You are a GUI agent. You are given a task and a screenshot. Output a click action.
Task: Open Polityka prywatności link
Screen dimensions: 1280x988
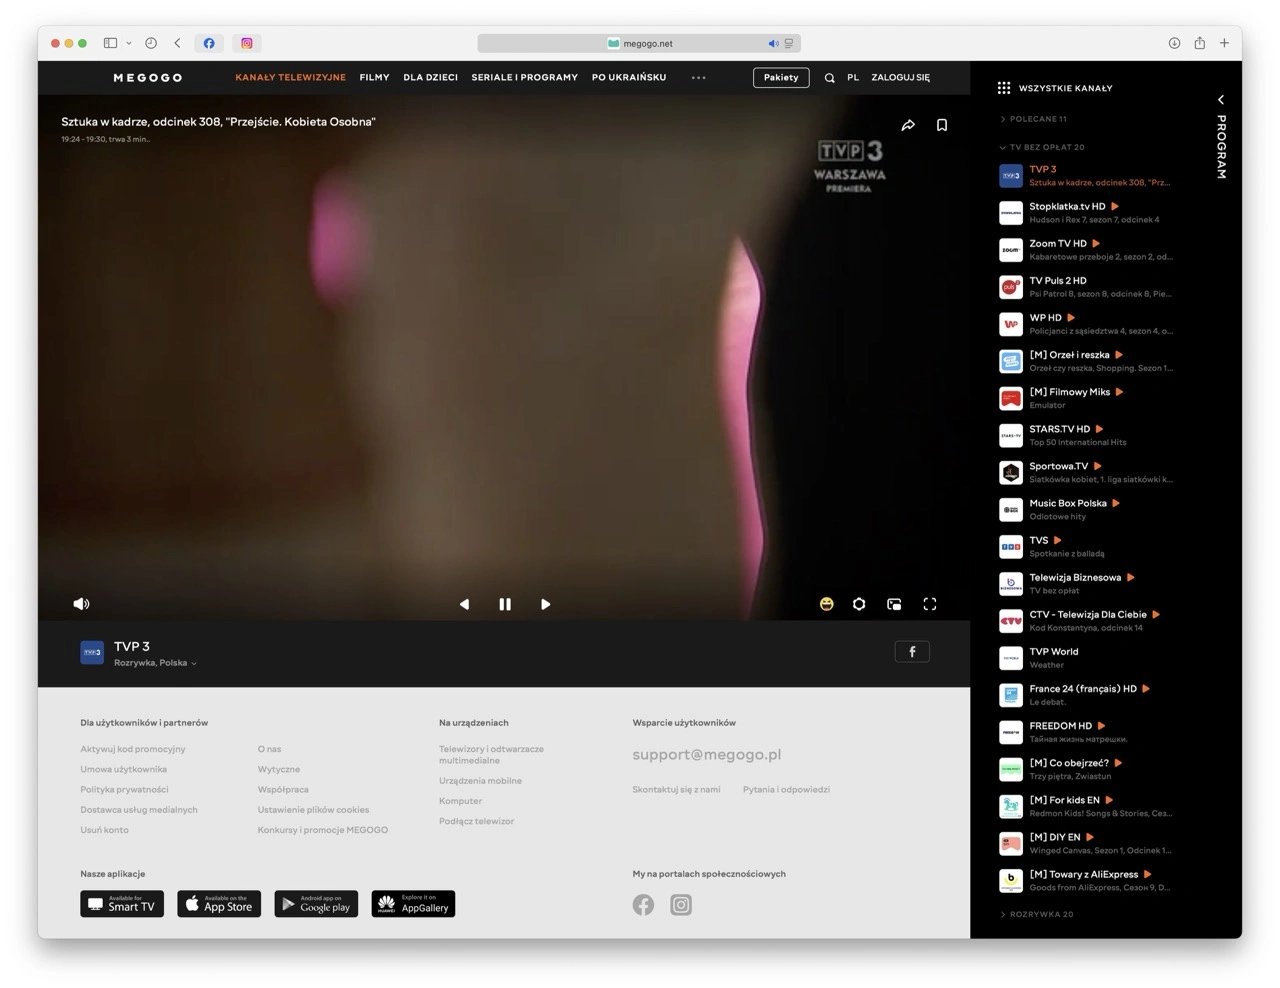(x=124, y=790)
